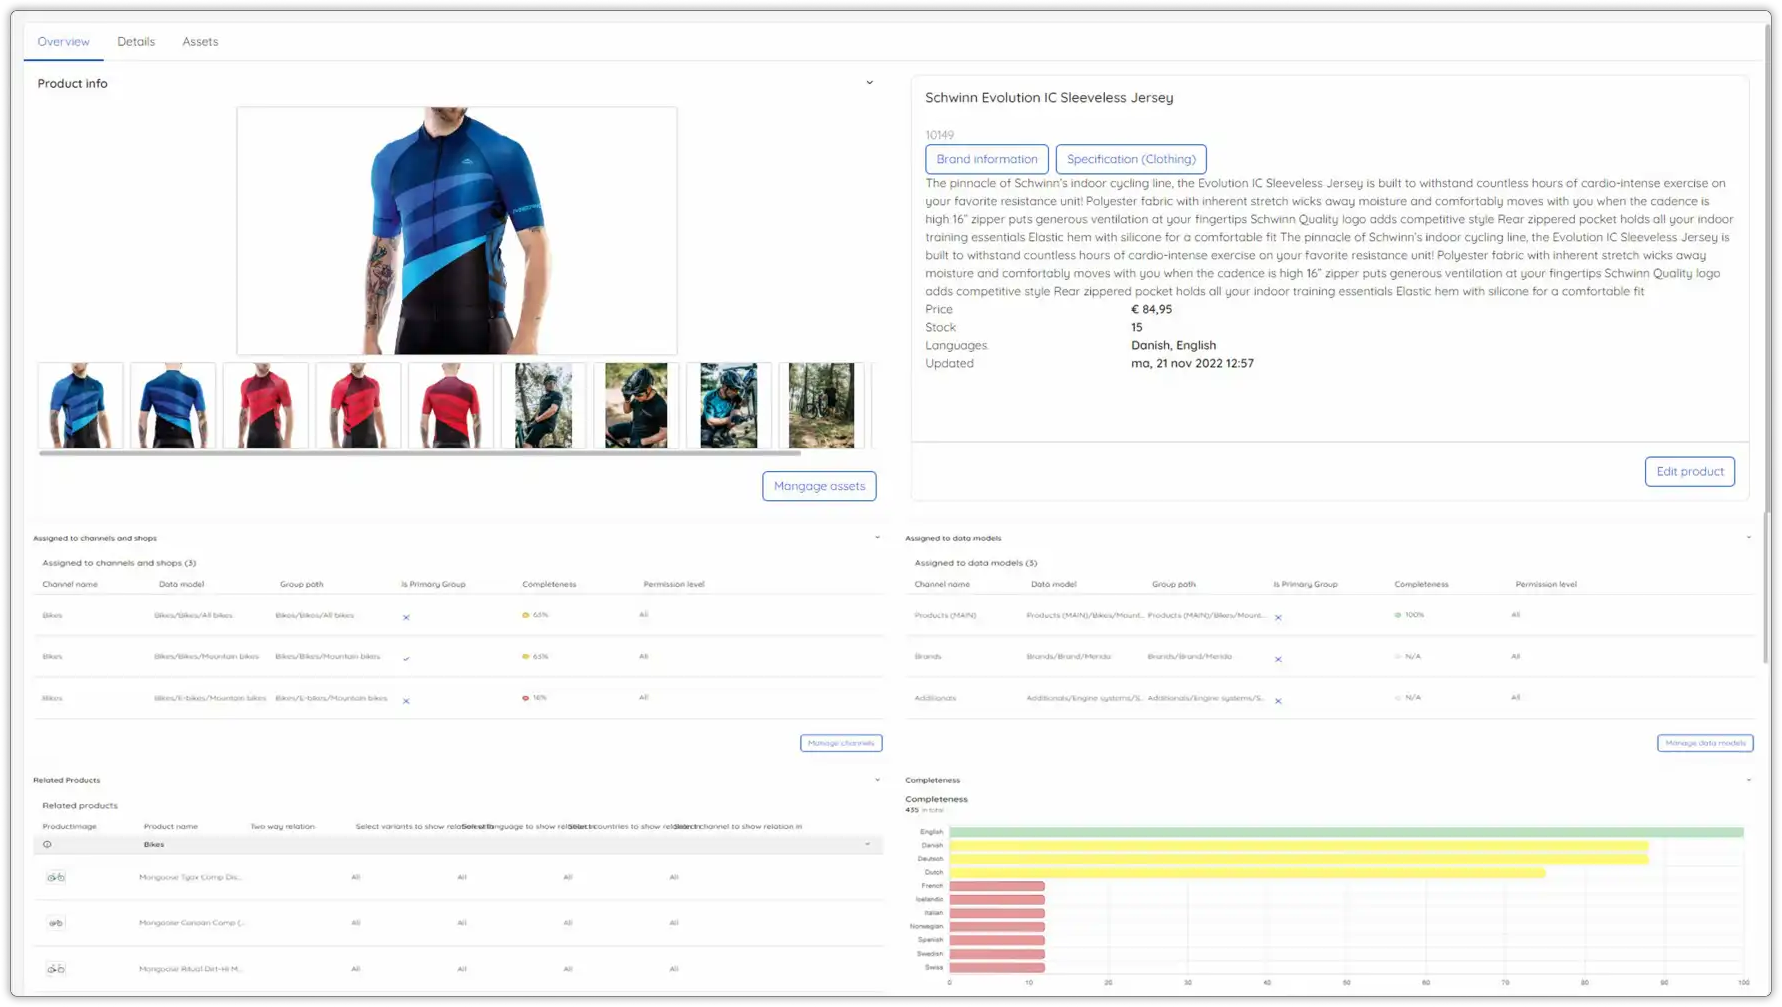This screenshot has width=1782, height=1007.
Task: Select the first red jersey thumbnail
Action: coord(266,405)
